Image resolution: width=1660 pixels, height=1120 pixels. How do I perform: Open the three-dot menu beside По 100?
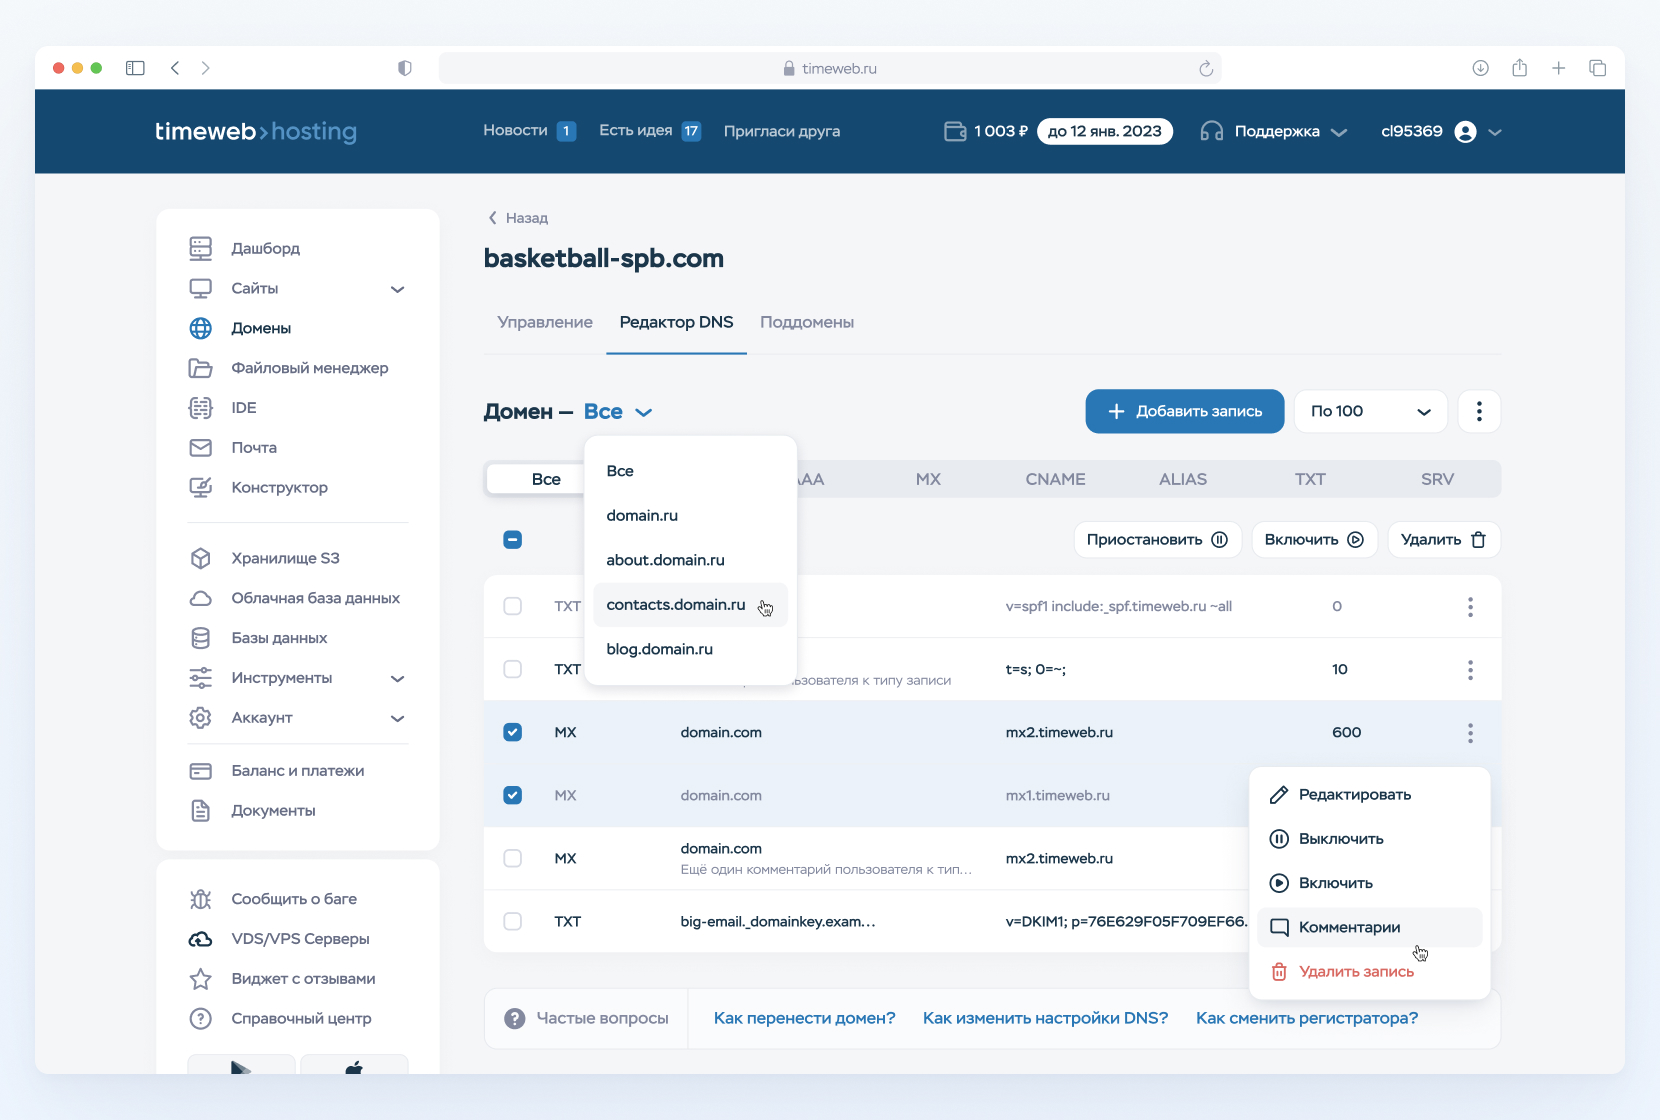(1479, 411)
